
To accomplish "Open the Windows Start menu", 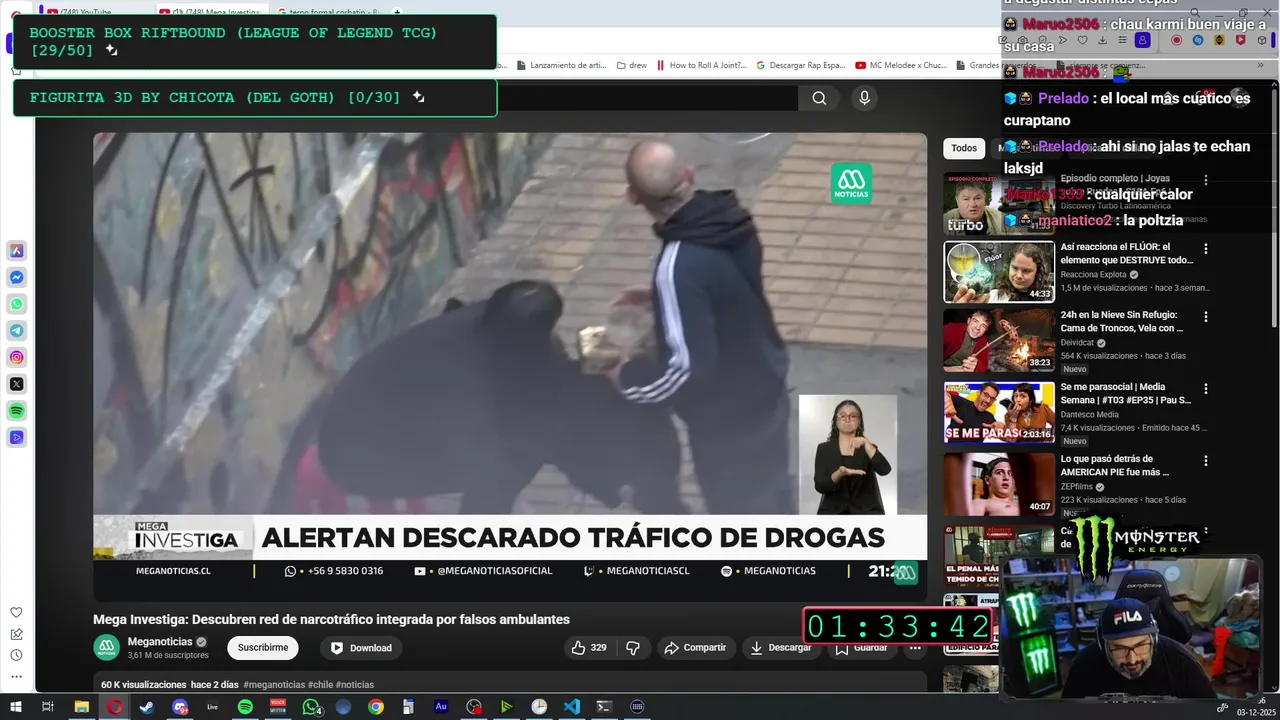I will 15,707.
